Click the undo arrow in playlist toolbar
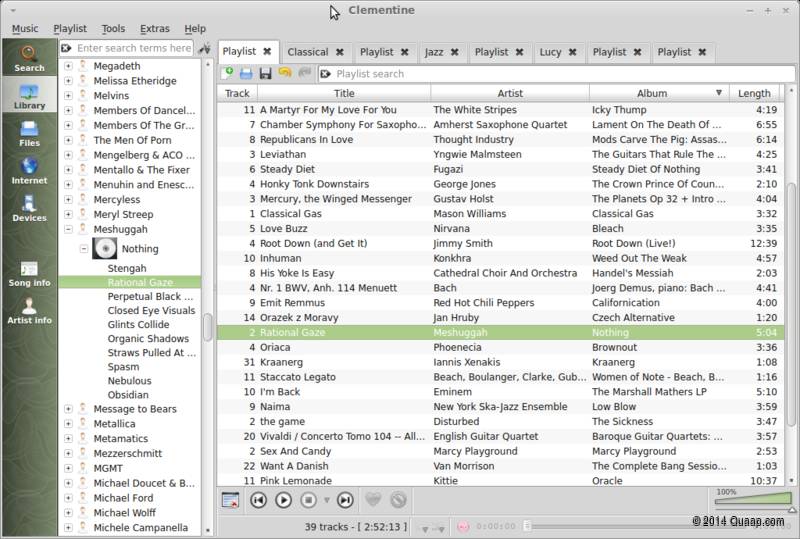 (285, 73)
